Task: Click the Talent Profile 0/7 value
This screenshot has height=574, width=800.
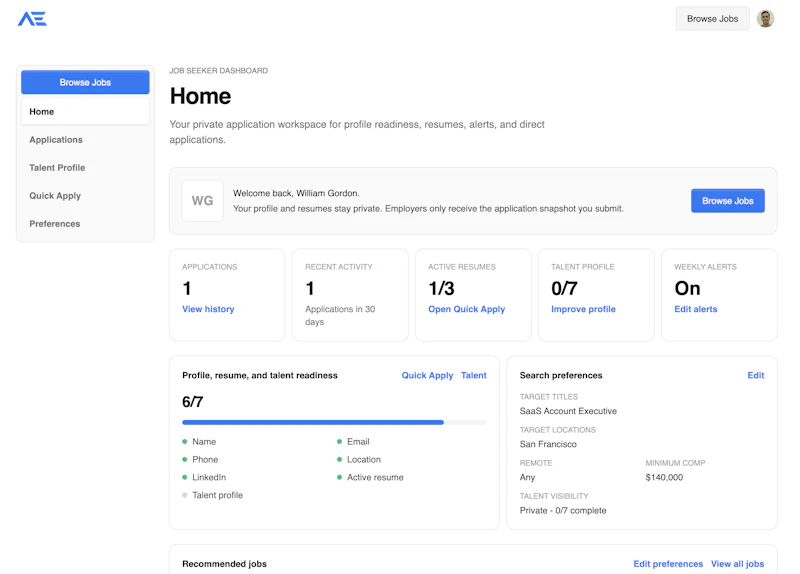Action: tap(564, 289)
